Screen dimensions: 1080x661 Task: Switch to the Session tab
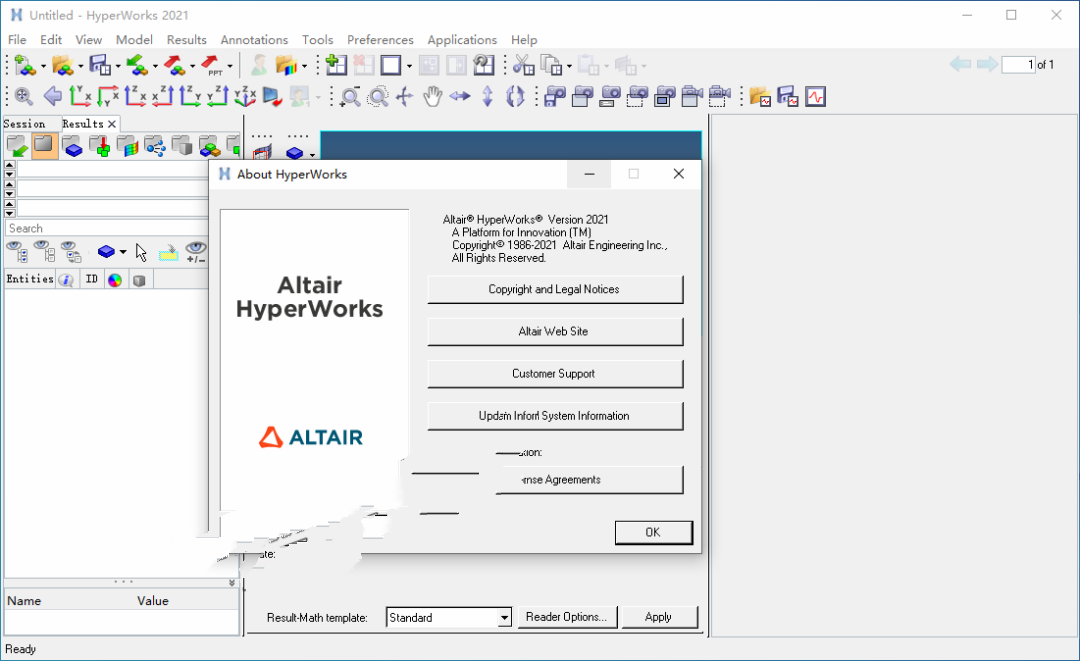tap(25, 124)
